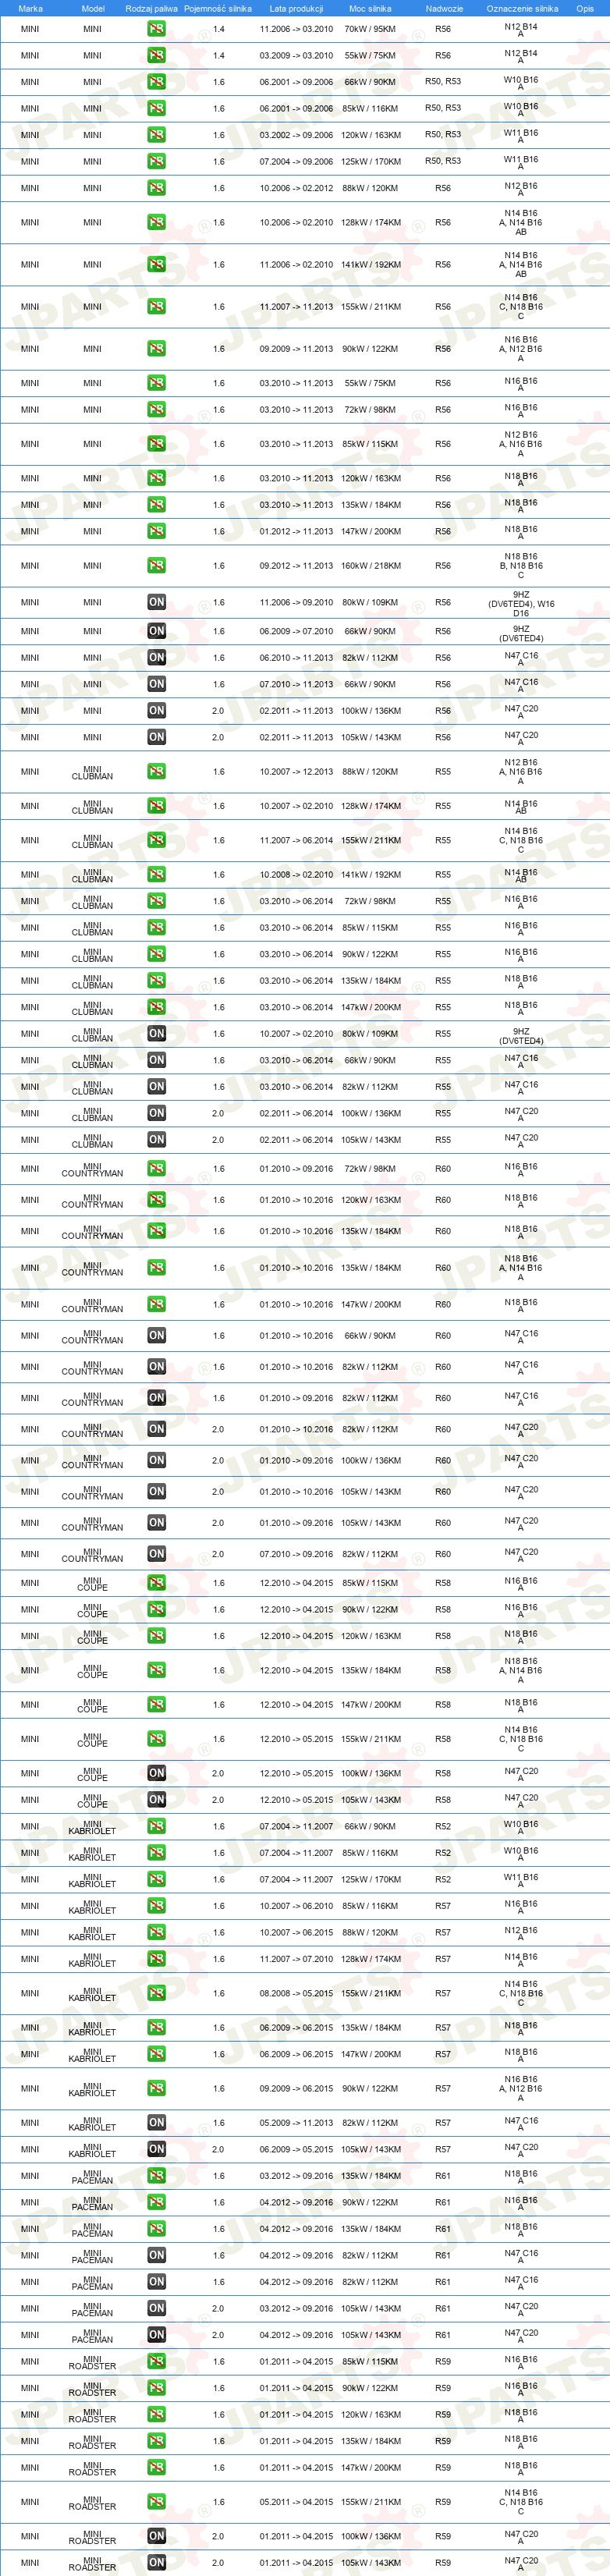
Task: Click engine capacity '1.4' in the 70kW / 95KM row
Action: [x=219, y=29]
